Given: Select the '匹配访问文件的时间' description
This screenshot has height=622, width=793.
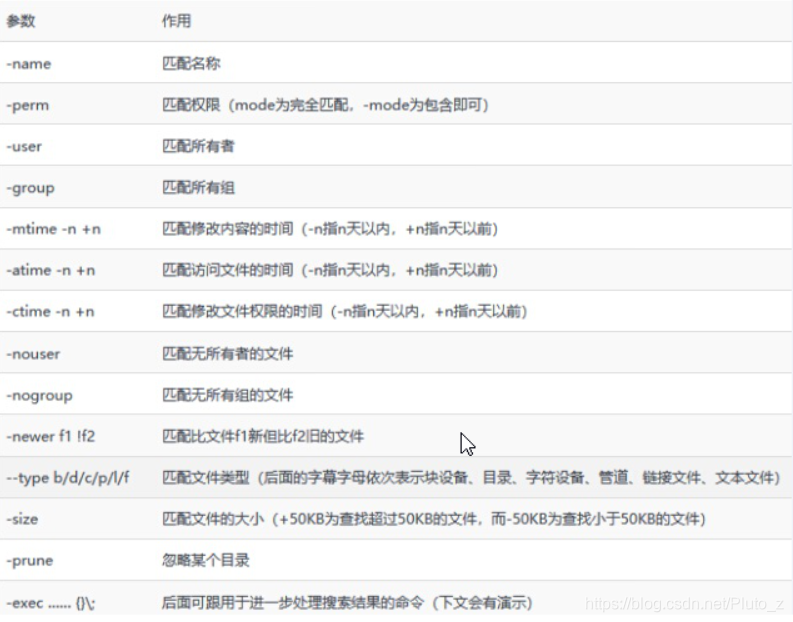Looking at the screenshot, I should click(x=330, y=271).
